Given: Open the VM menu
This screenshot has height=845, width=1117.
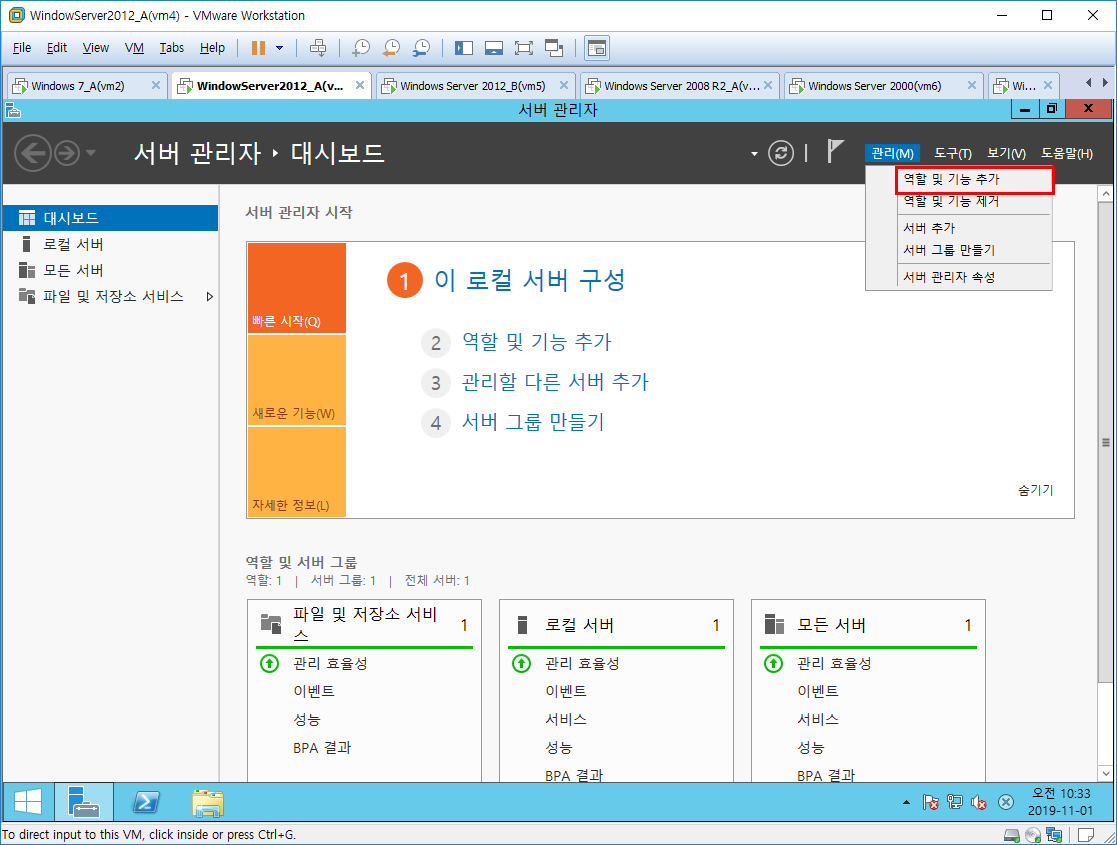Looking at the screenshot, I should (x=134, y=48).
